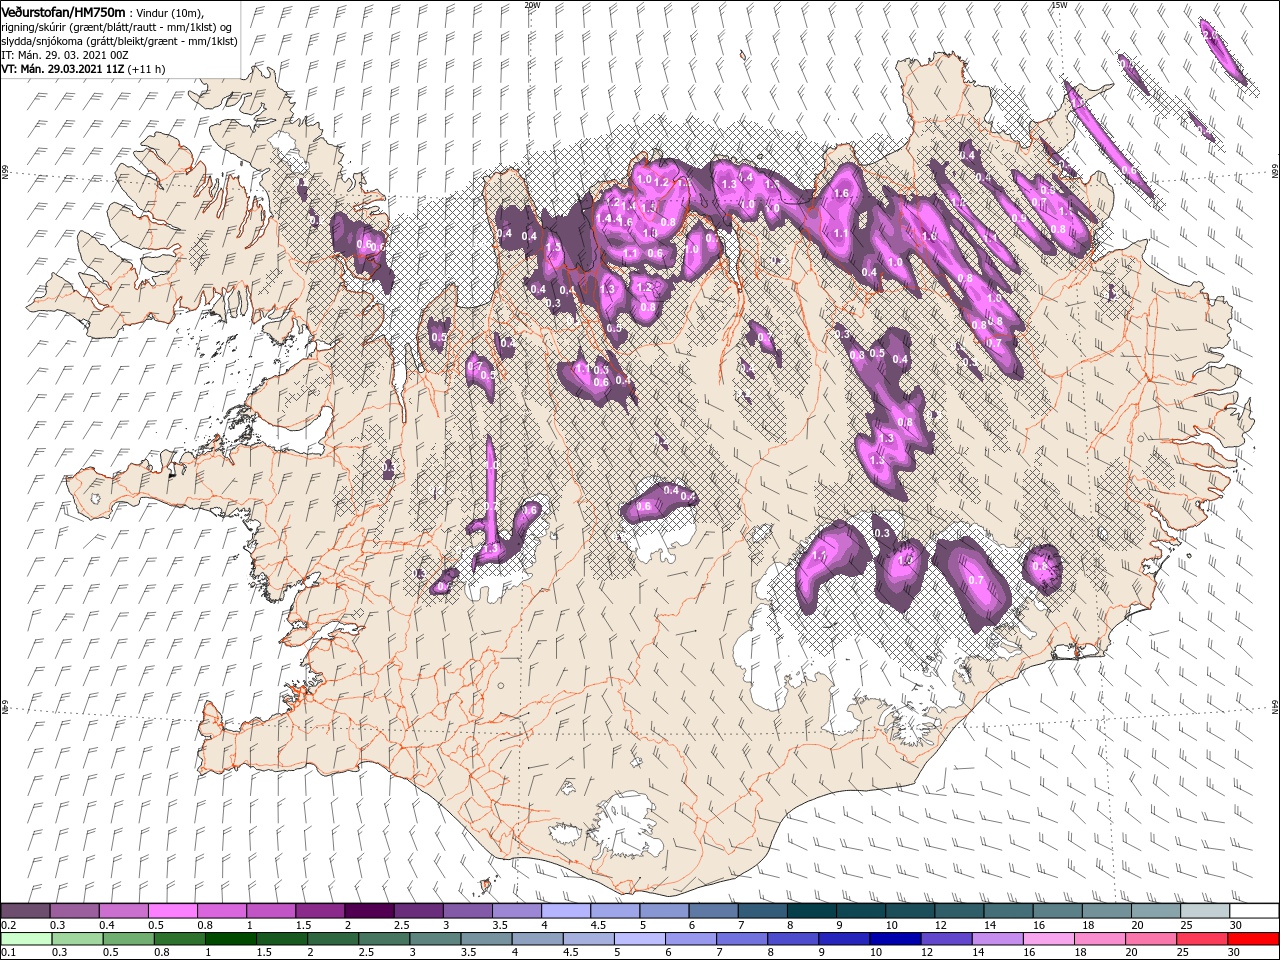
Task: Click the '2.5' label in the lower legend row
Action: (x=366, y=952)
